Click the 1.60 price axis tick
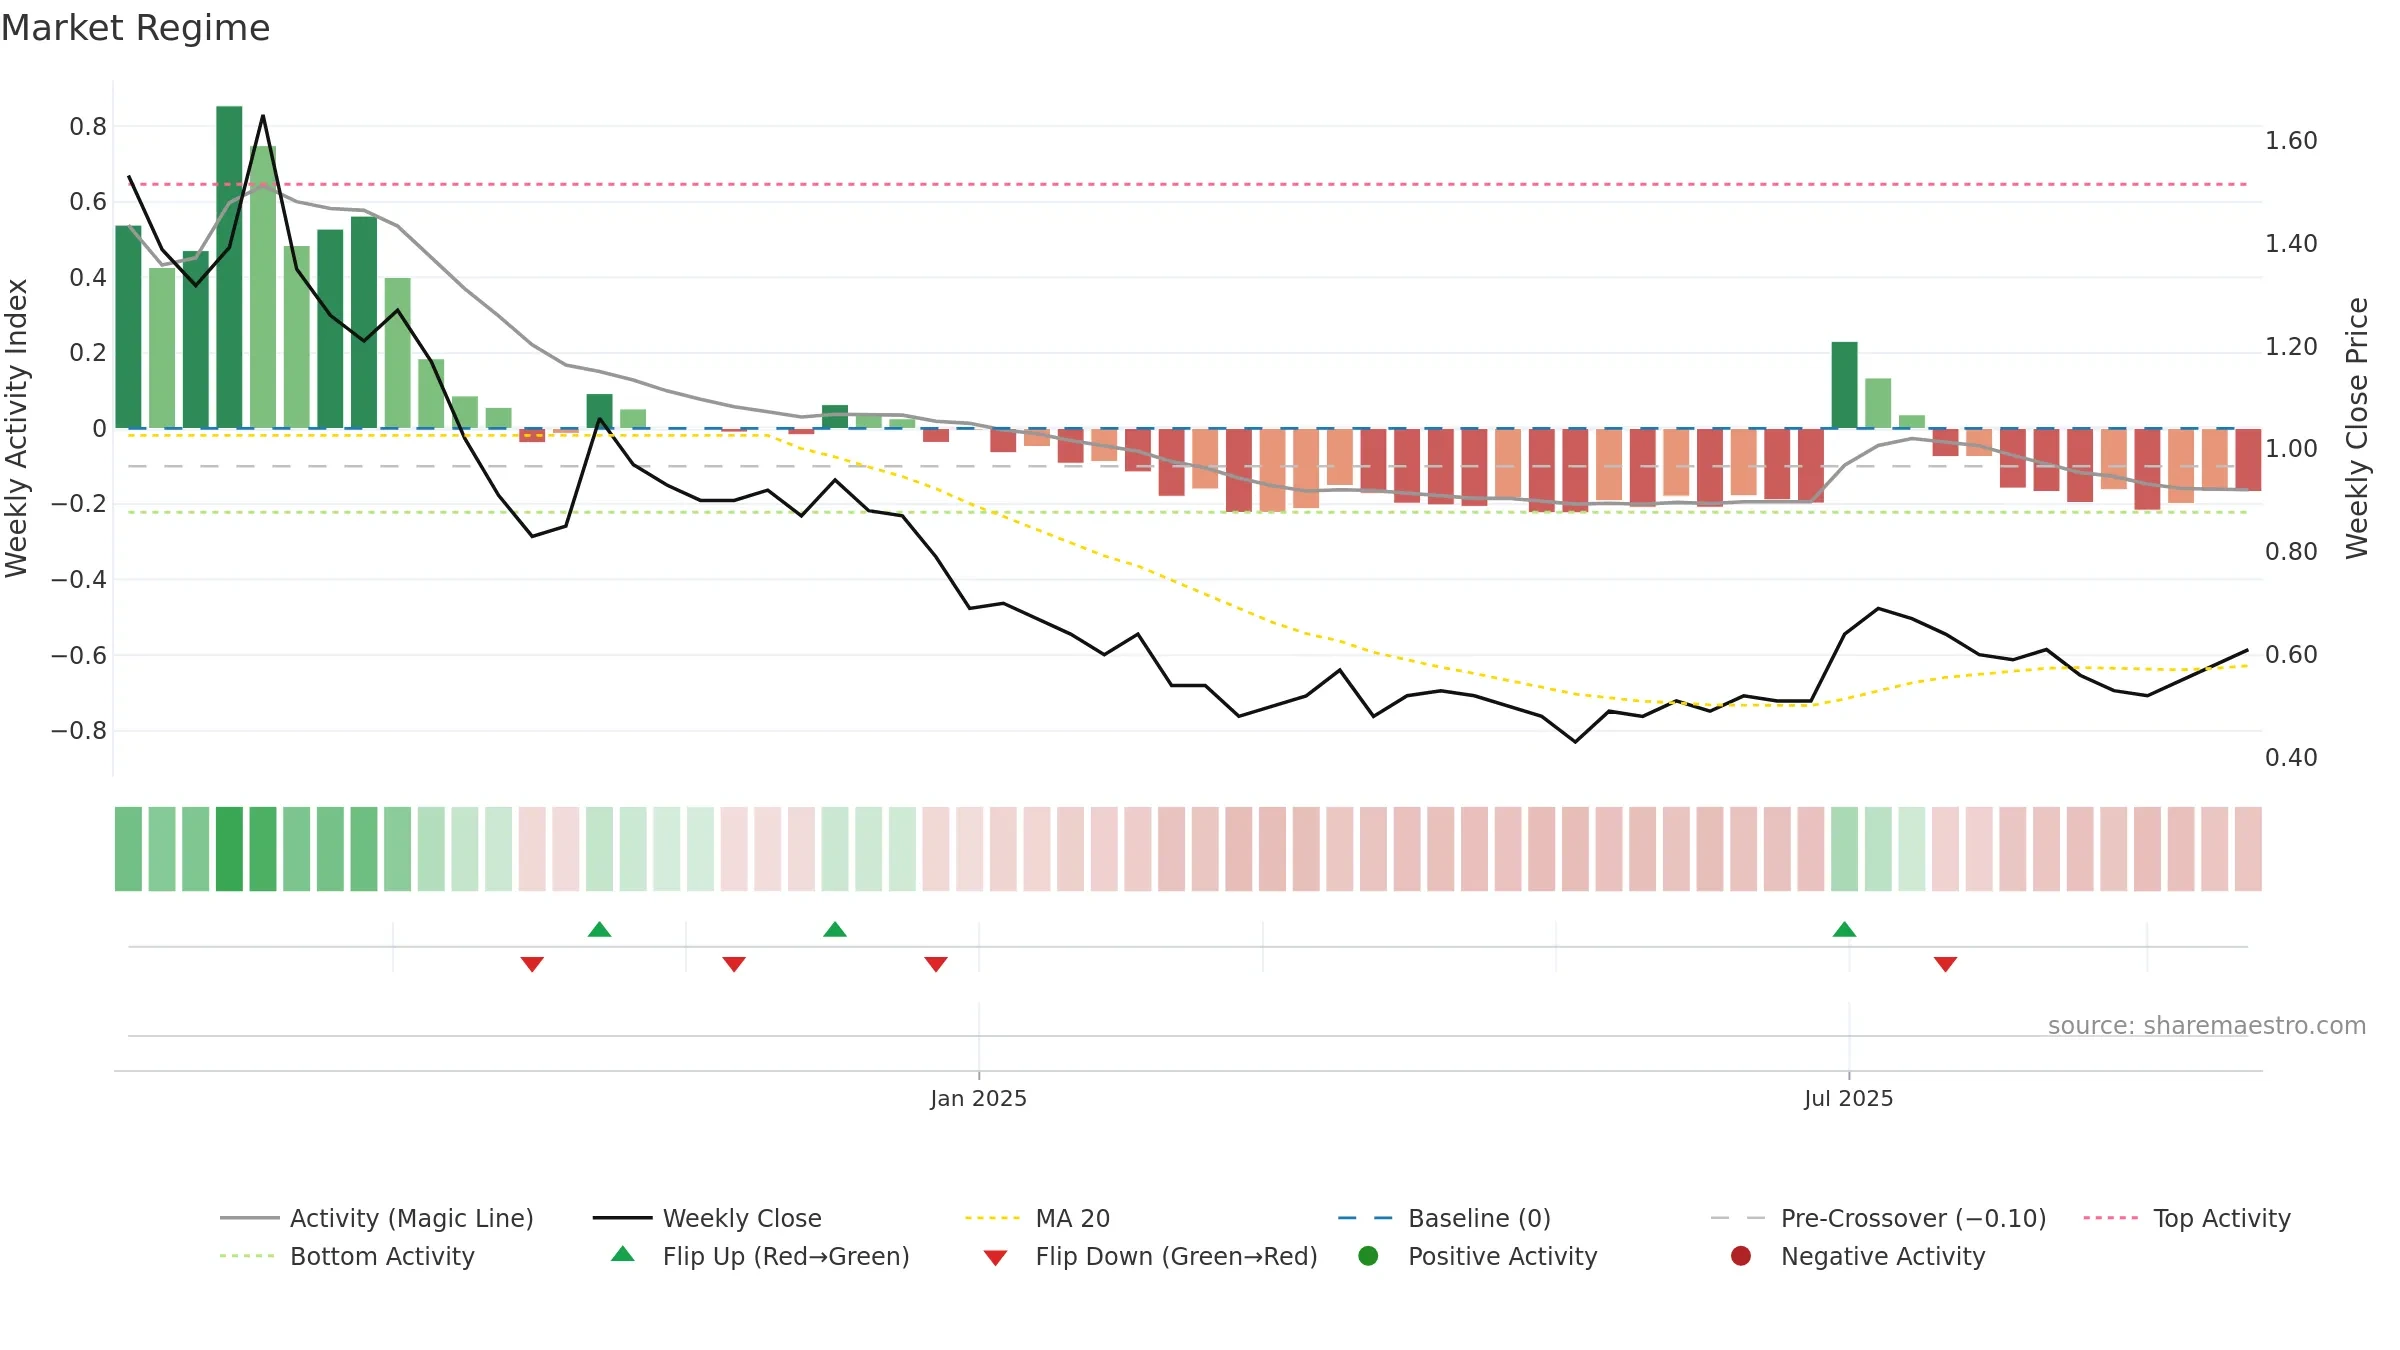This screenshot has height=1350, width=2400. (2291, 141)
